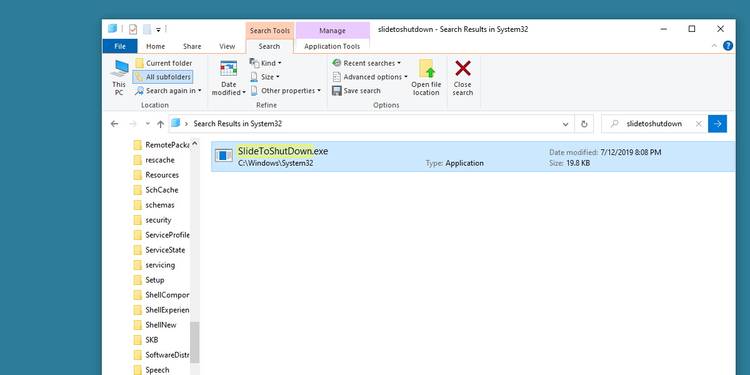750x375 pixels.
Task: Select the SlideToShutDown.exe search result
Action: 473,156
